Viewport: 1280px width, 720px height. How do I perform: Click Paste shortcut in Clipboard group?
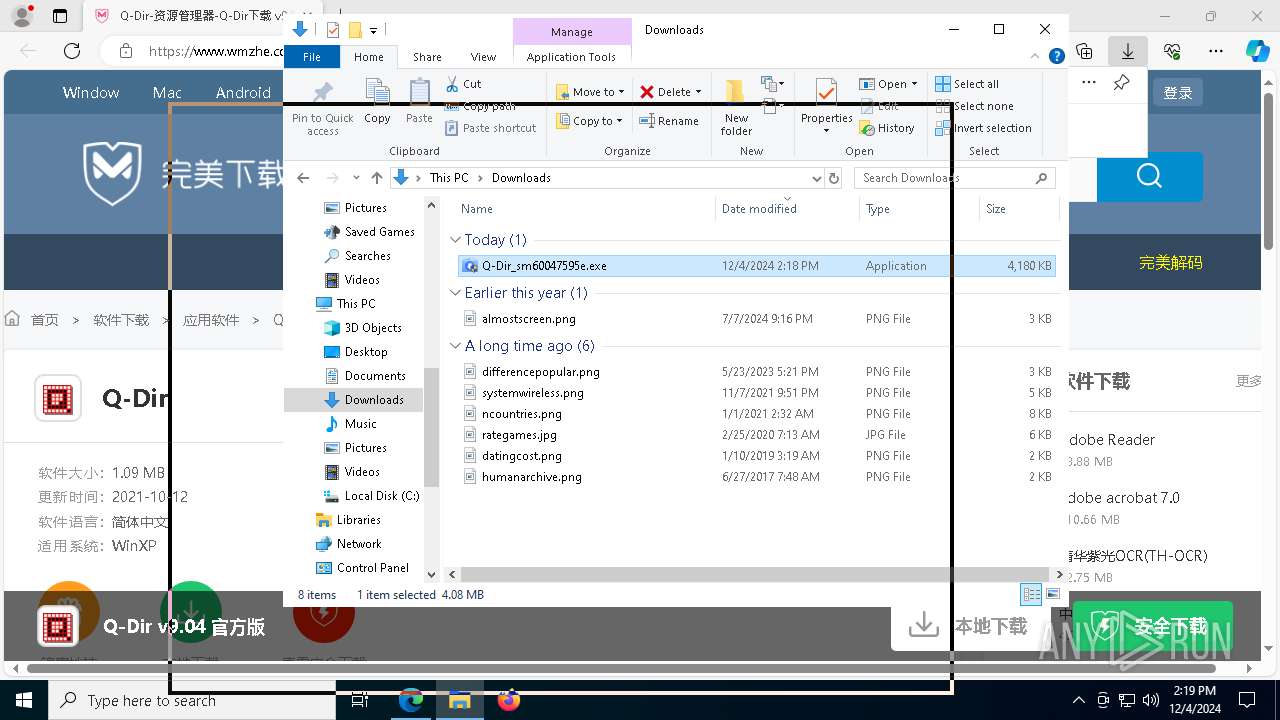tap(491, 128)
